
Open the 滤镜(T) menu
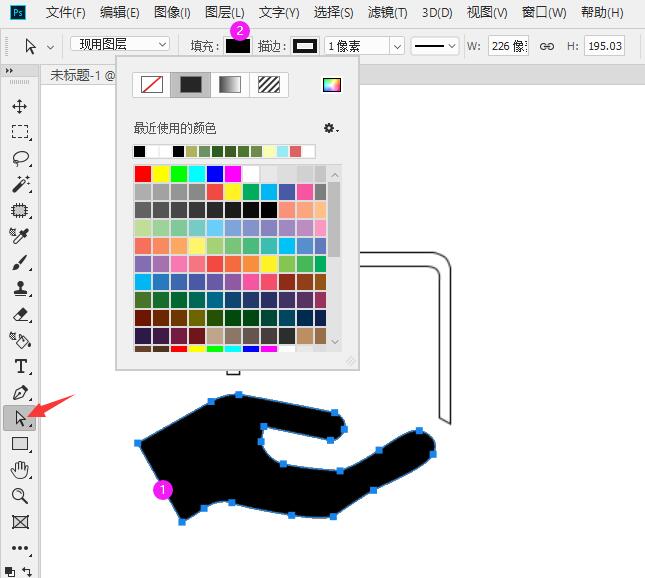pos(387,13)
